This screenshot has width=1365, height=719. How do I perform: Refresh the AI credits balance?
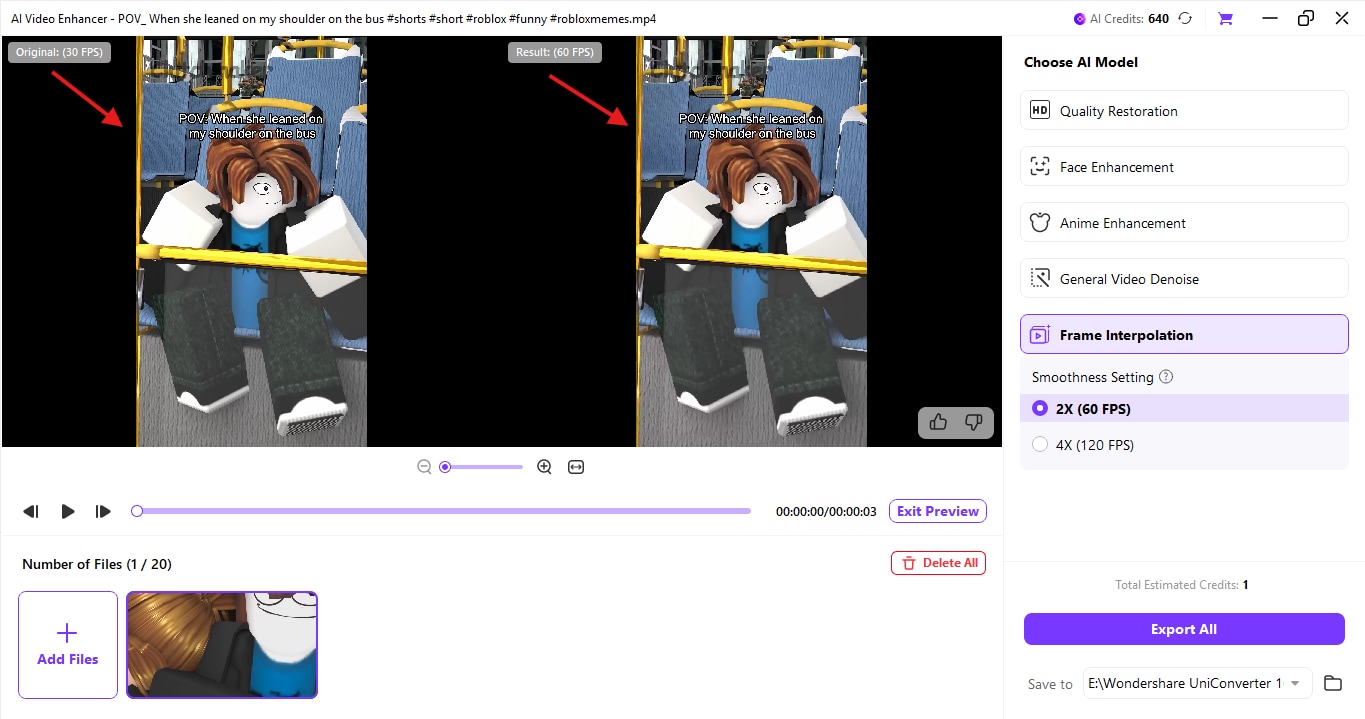1185,18
